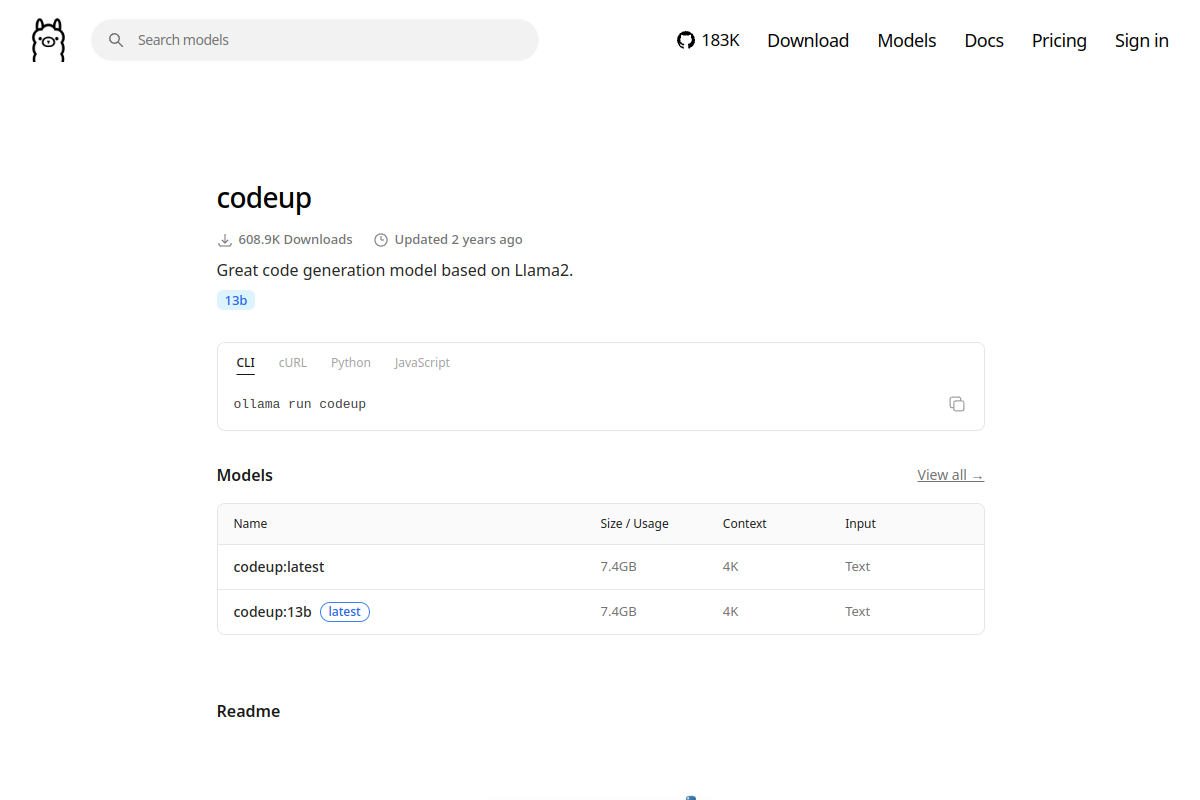This screenshot has height=800, width=1200.
Task: Click the Readme heading
Action: pyautogui.click(x=248, y=711)
